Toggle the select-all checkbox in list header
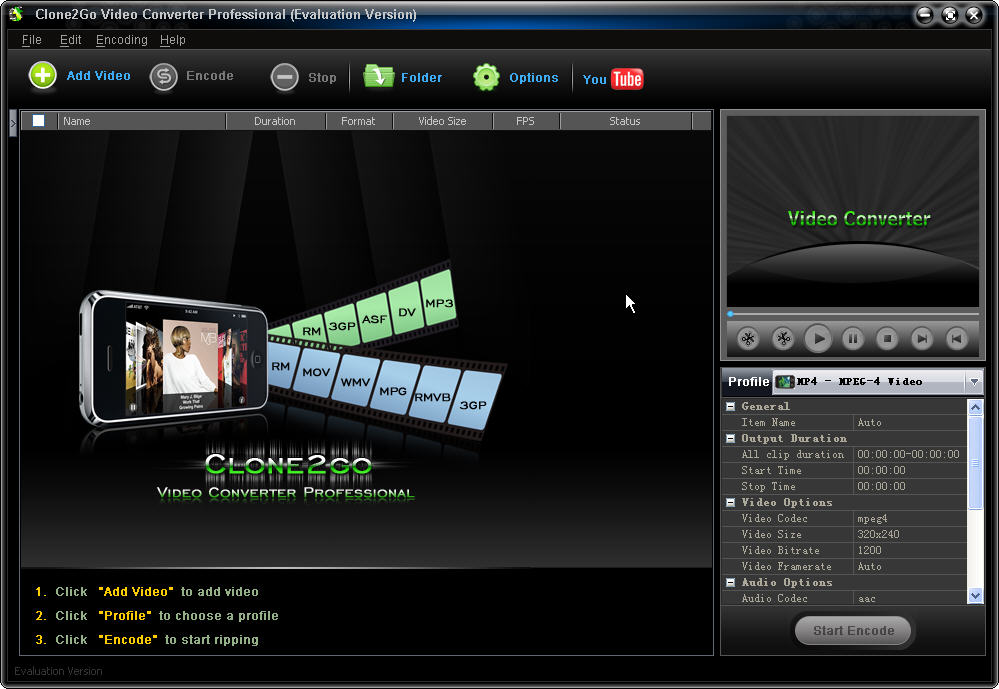The image size is (999, 689). (38, 120)
